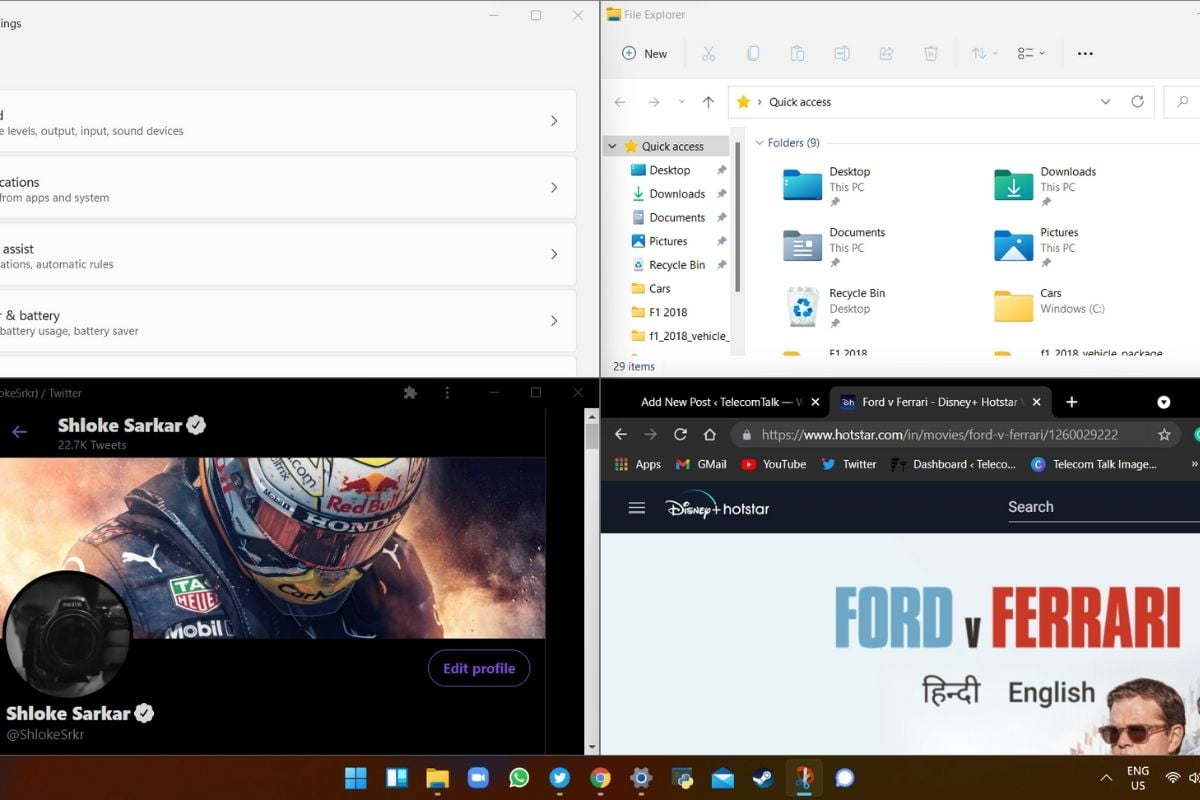The image size is (1200, 800).
Task: Switch to the Ford v Ferrari Hotstar tab
Action: pos(941,402)
